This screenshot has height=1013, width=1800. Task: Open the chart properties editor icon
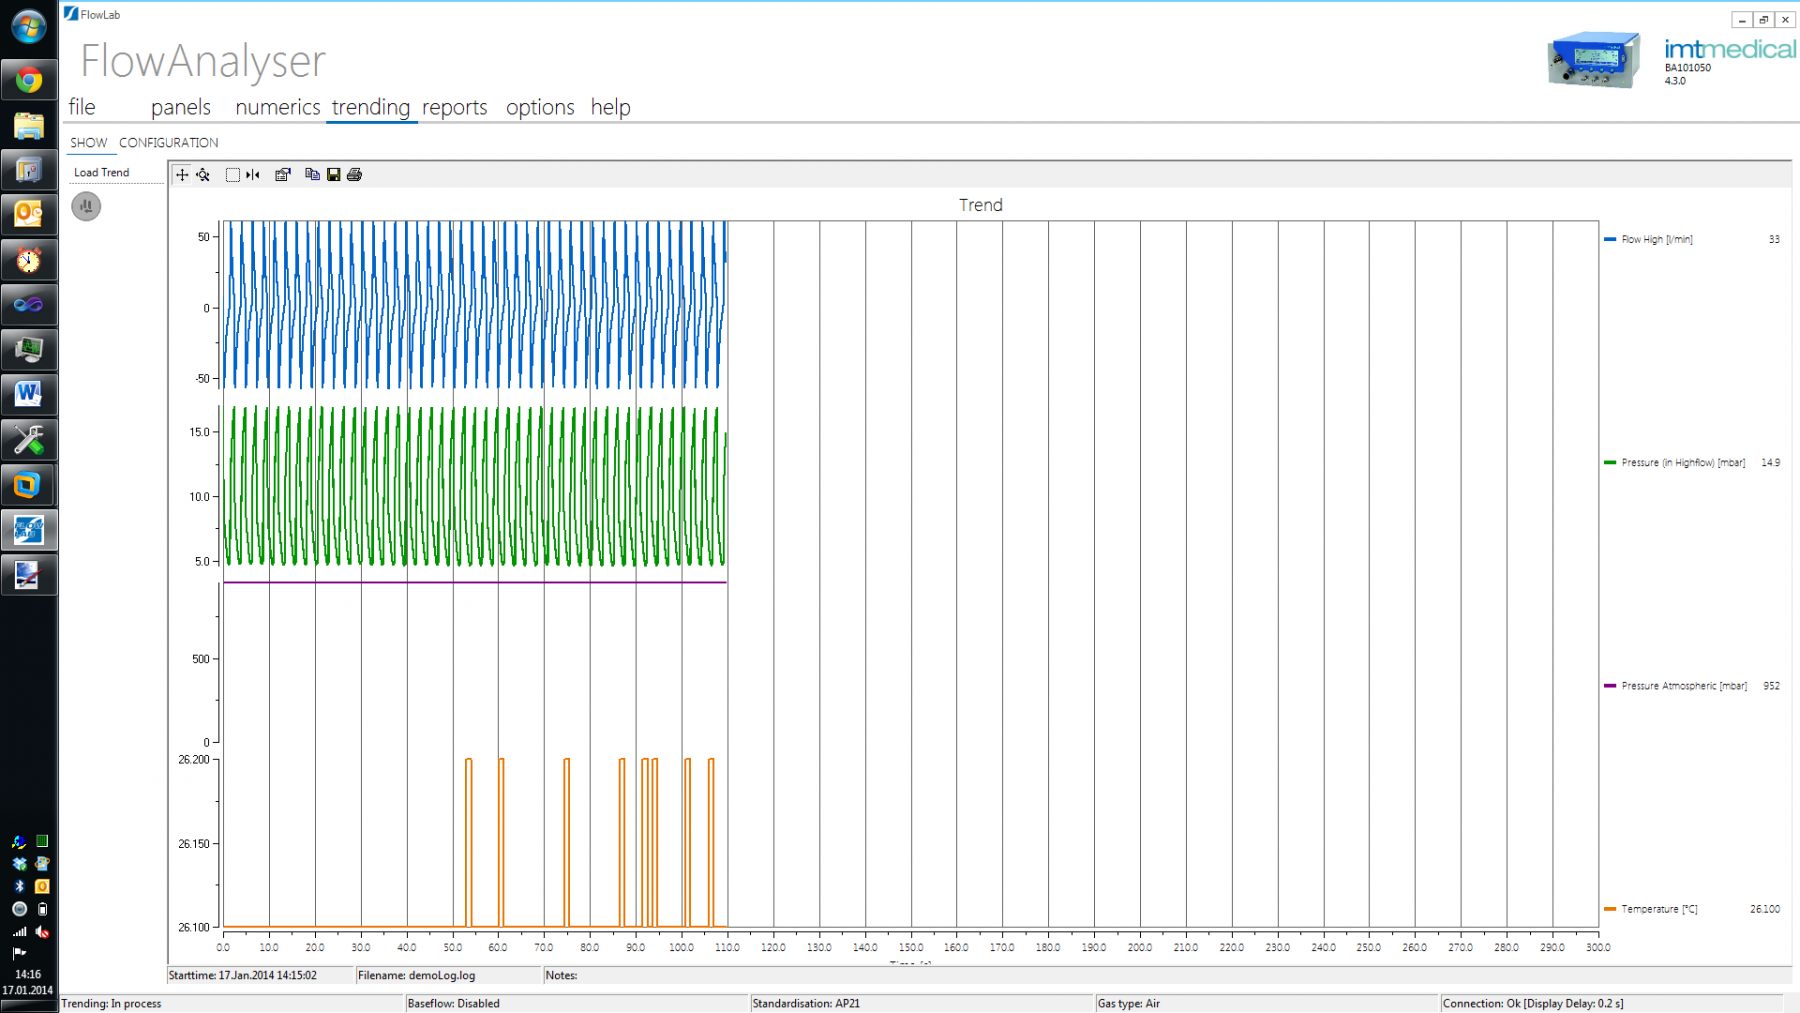283,175
